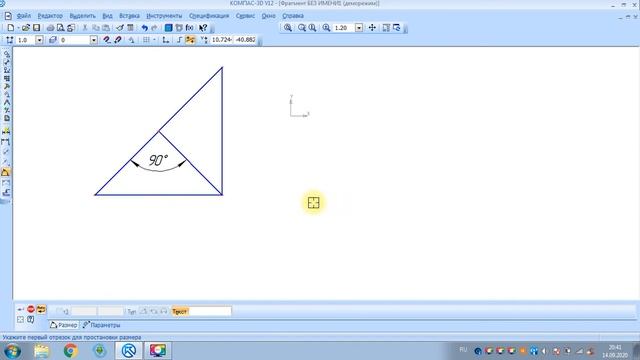This screenshot has width=640, height=360.
Task: Open an existing file
Action: click(x=26, y=28)
